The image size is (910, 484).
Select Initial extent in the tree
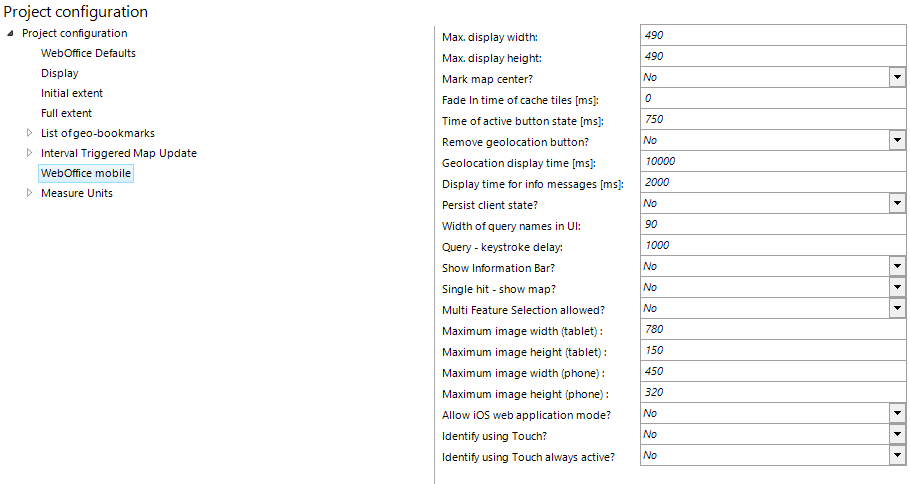coord(72,93)
